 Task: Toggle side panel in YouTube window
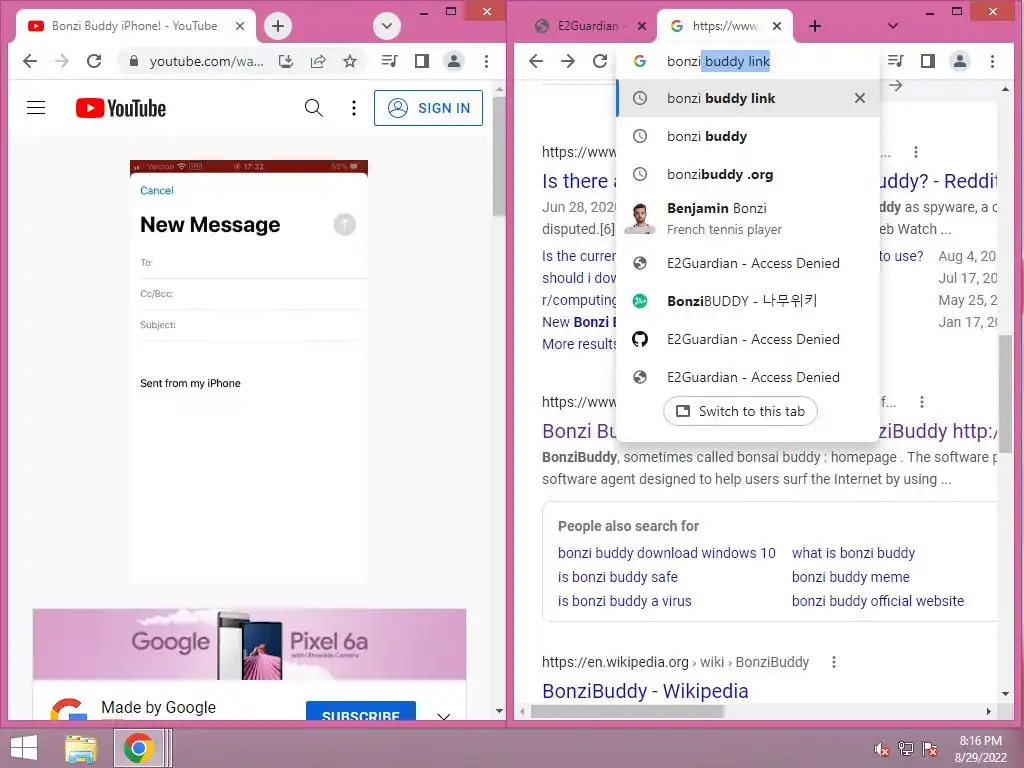[x=422, y=61]
